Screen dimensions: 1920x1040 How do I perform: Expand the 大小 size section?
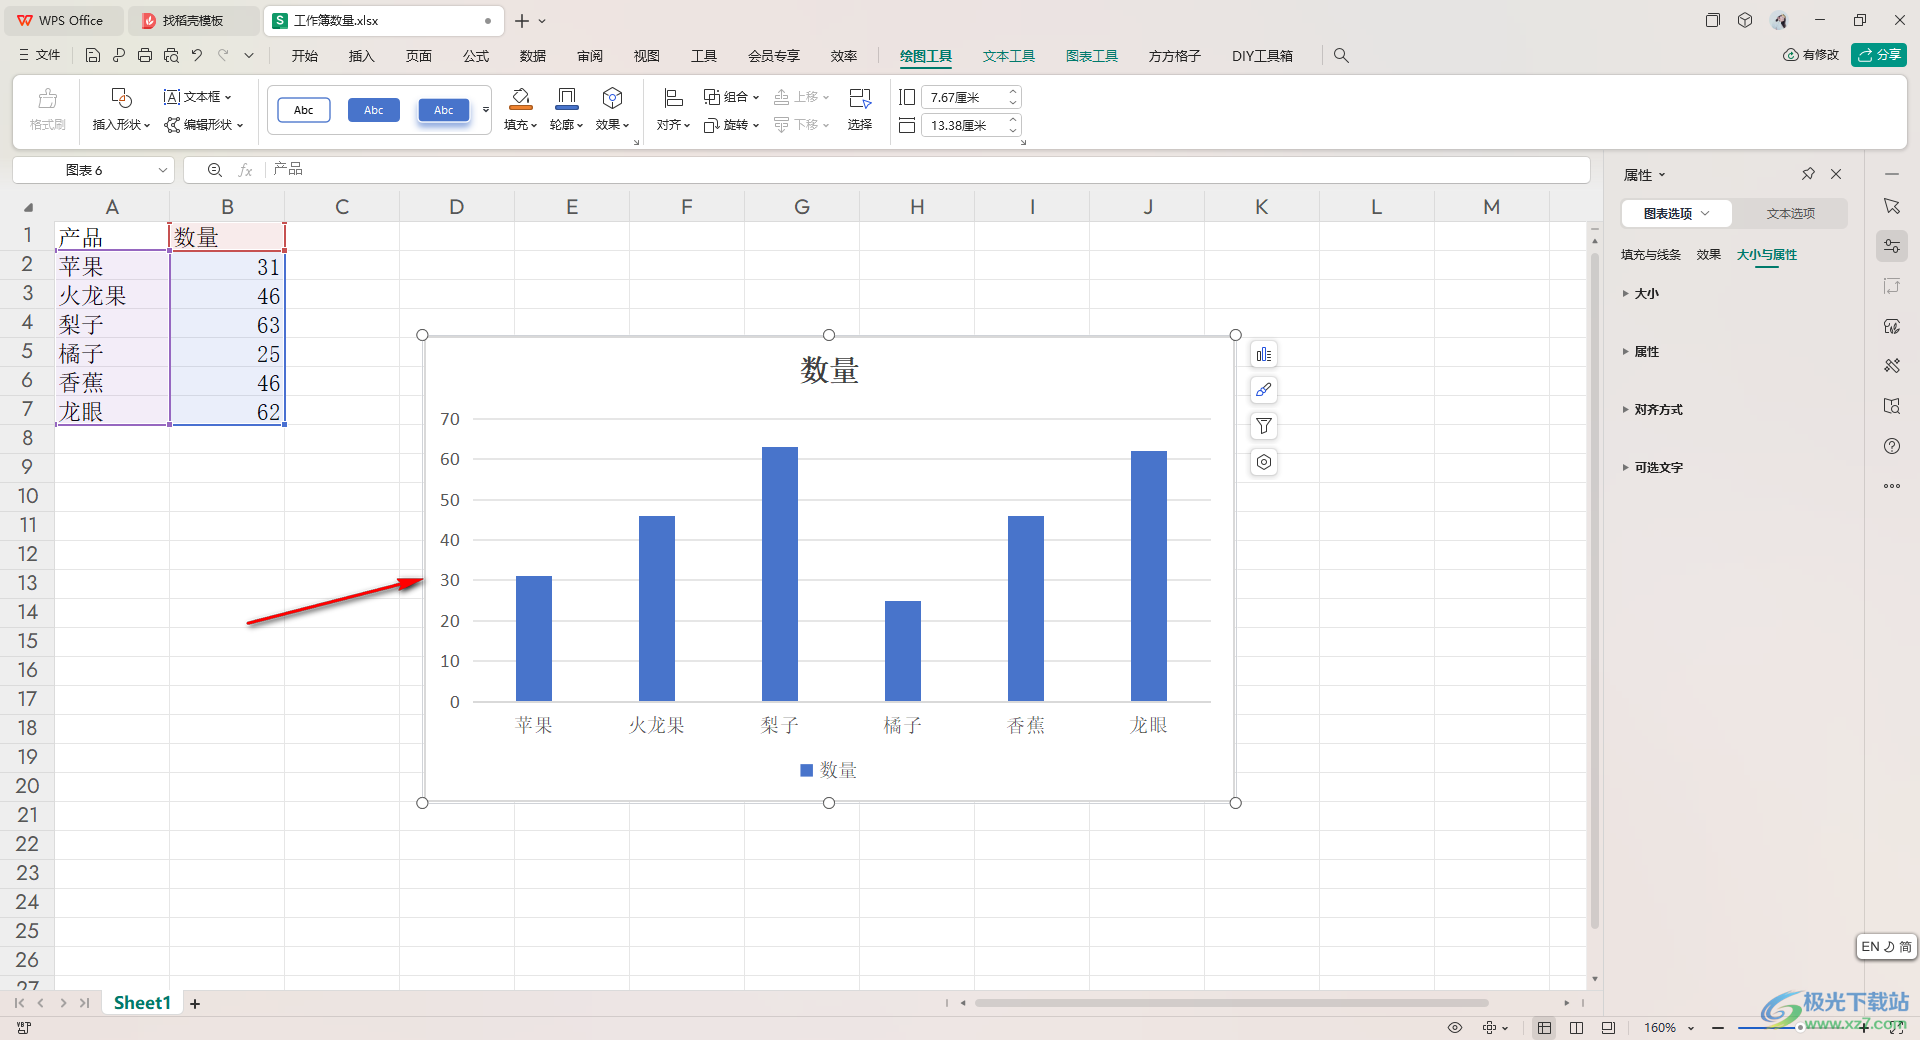[1640, 294]
